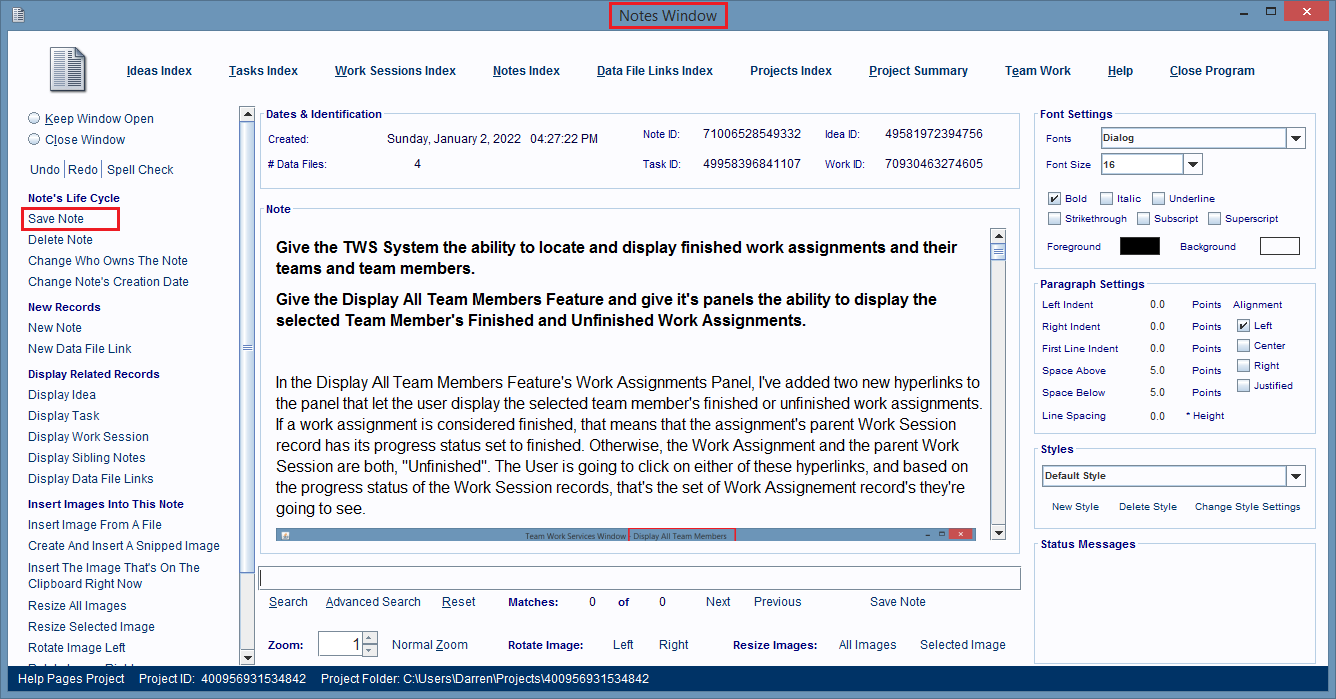
Task: Select the Keep Window Open radio button
Action: (x=35, y=118)
